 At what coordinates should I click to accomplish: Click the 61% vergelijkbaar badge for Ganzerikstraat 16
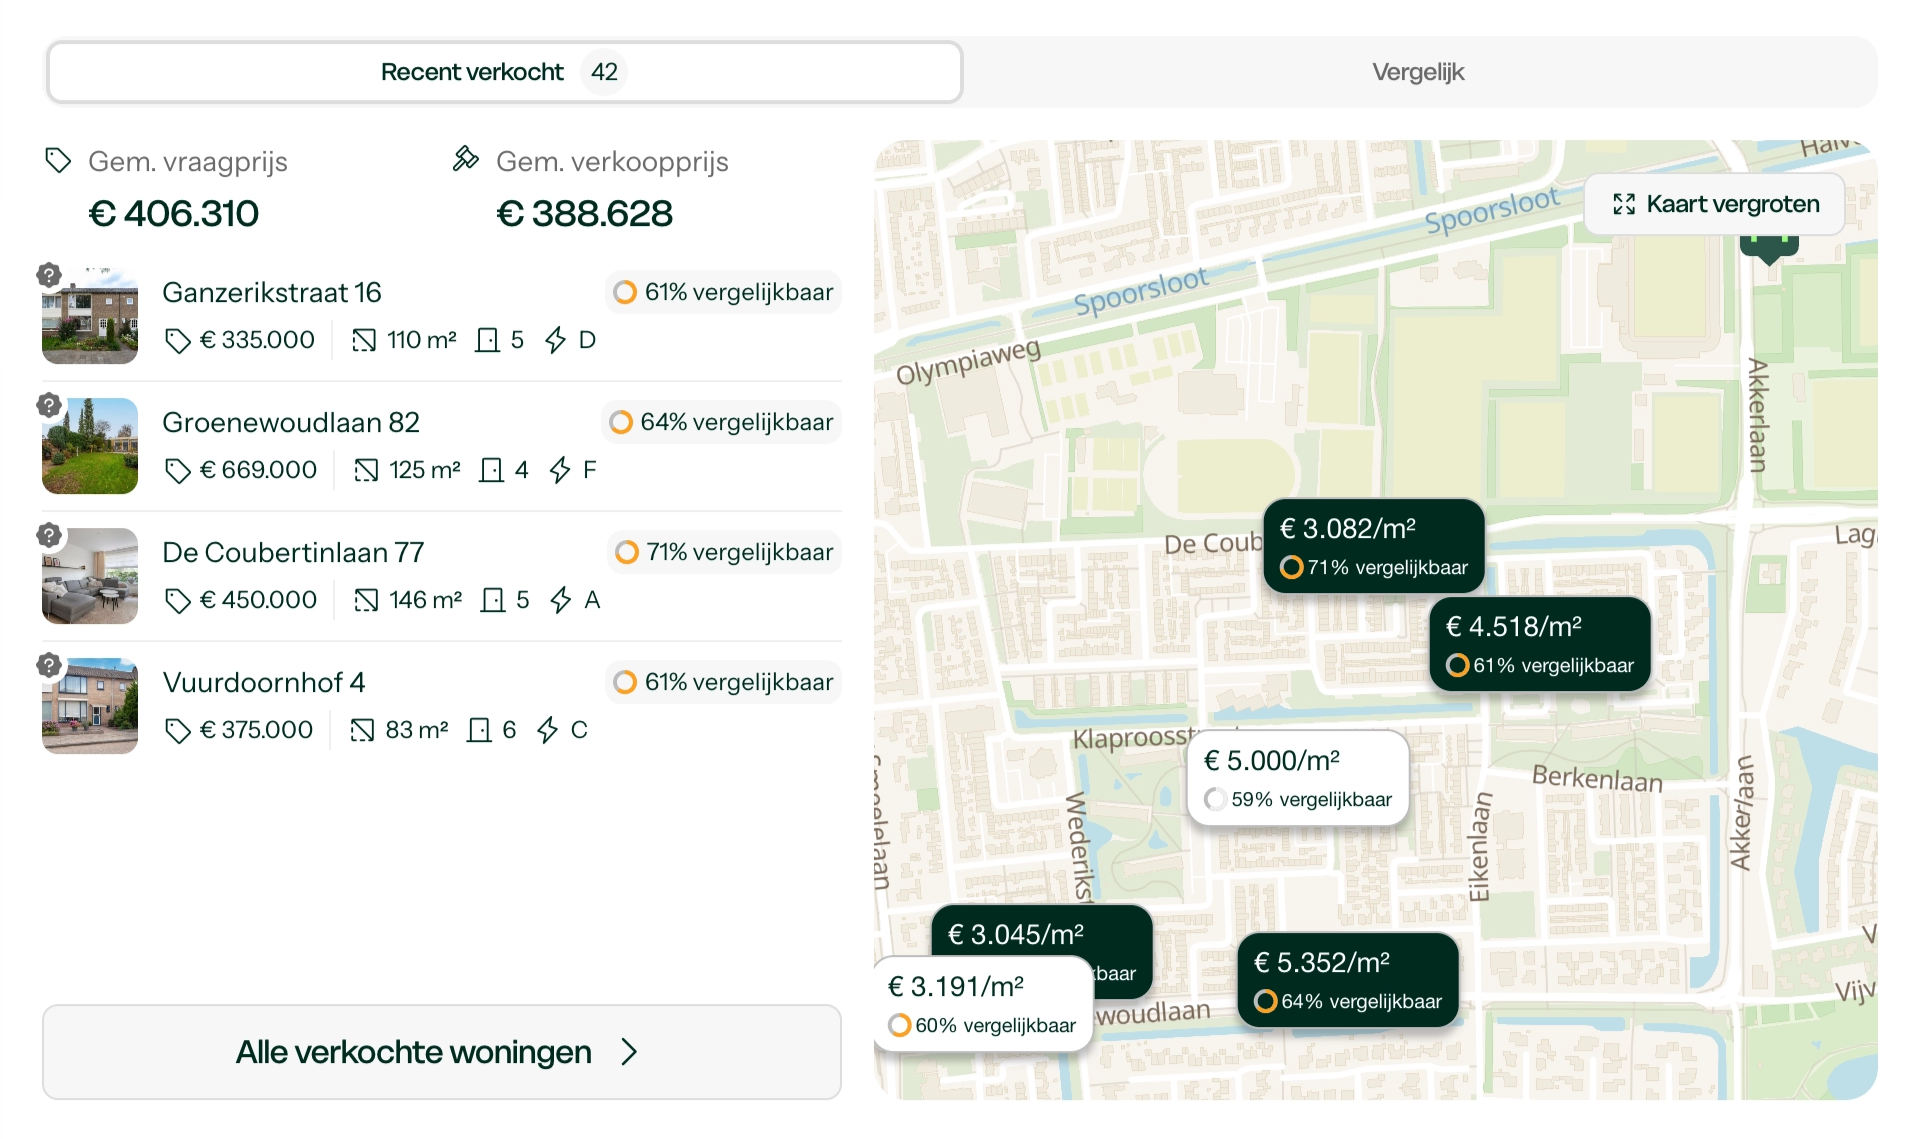(723, 292)
